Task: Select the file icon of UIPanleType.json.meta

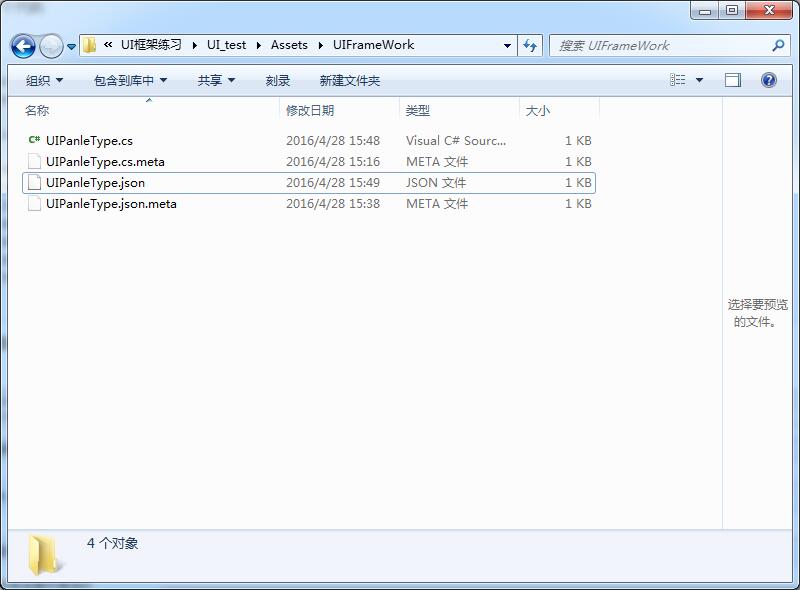Action: point(34,203)
